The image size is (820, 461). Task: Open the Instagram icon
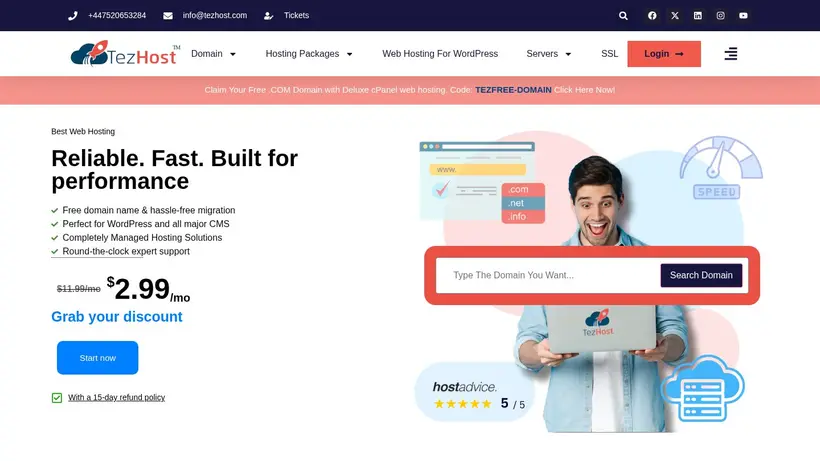point(721,16)
